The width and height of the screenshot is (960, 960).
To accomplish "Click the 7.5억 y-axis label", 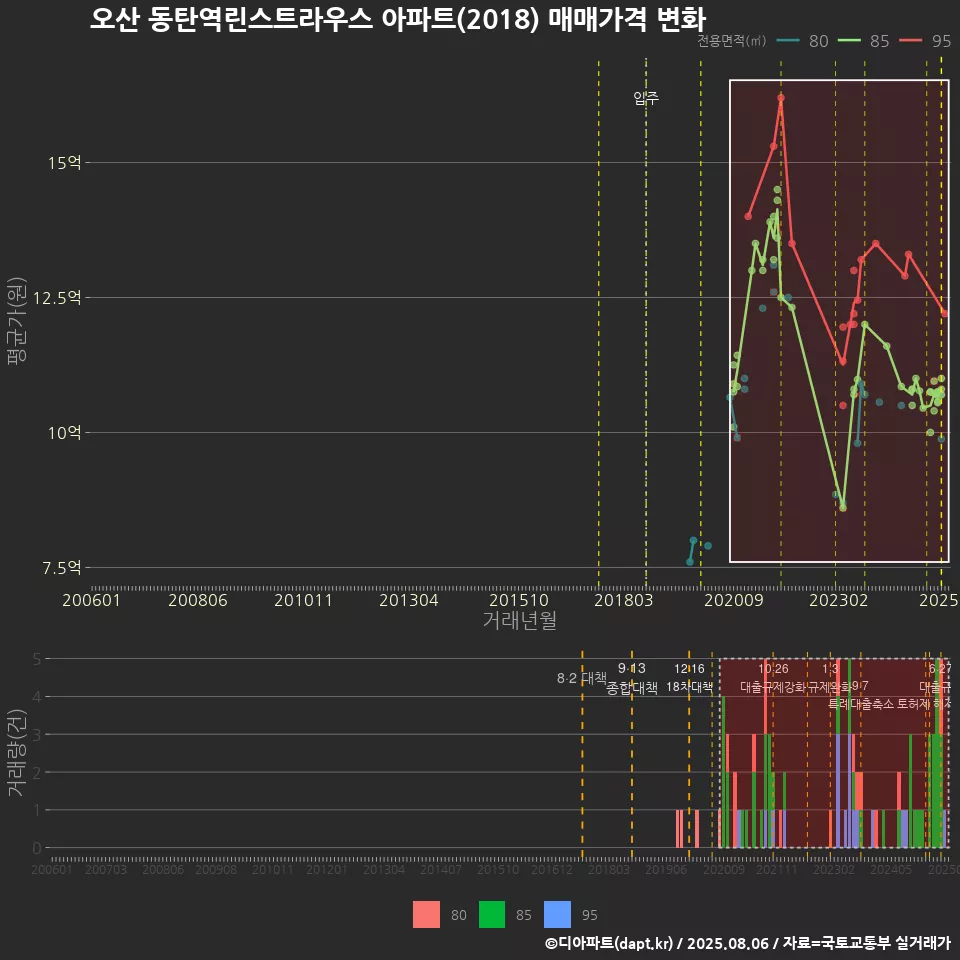I will (61, 568).
